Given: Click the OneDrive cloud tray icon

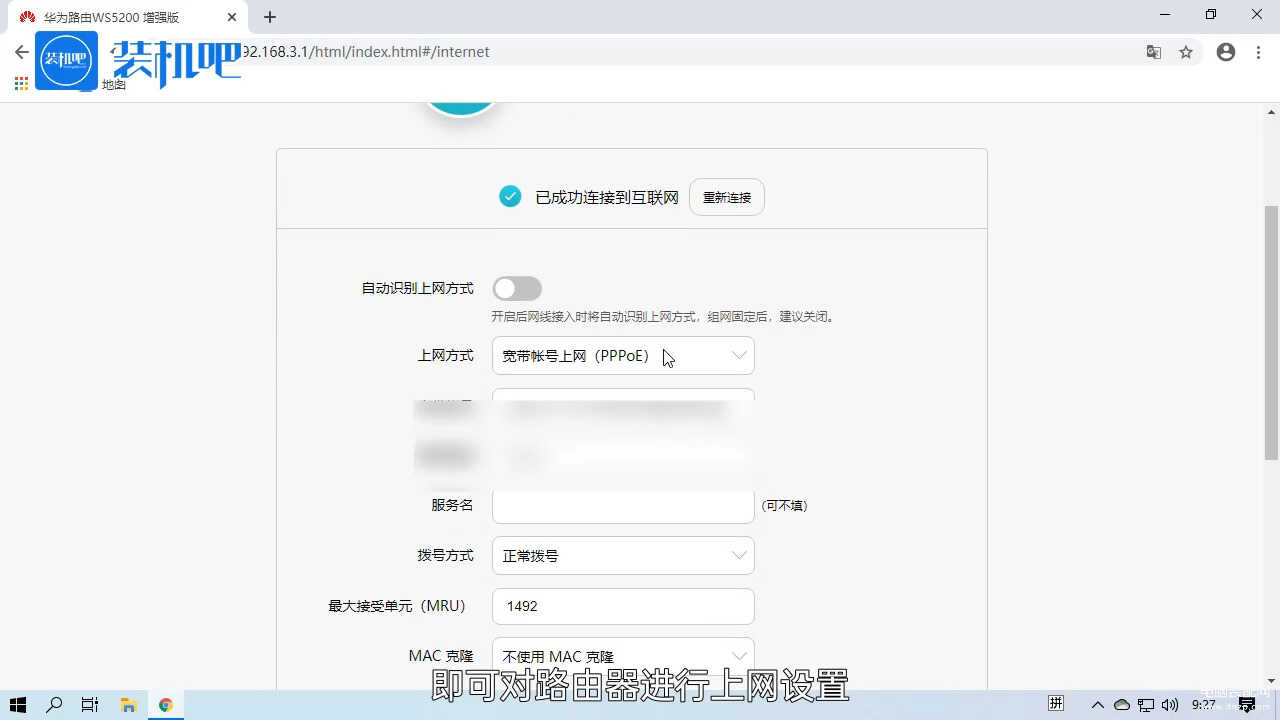Looking at the screenshot, I should [x=1122, y=705].
